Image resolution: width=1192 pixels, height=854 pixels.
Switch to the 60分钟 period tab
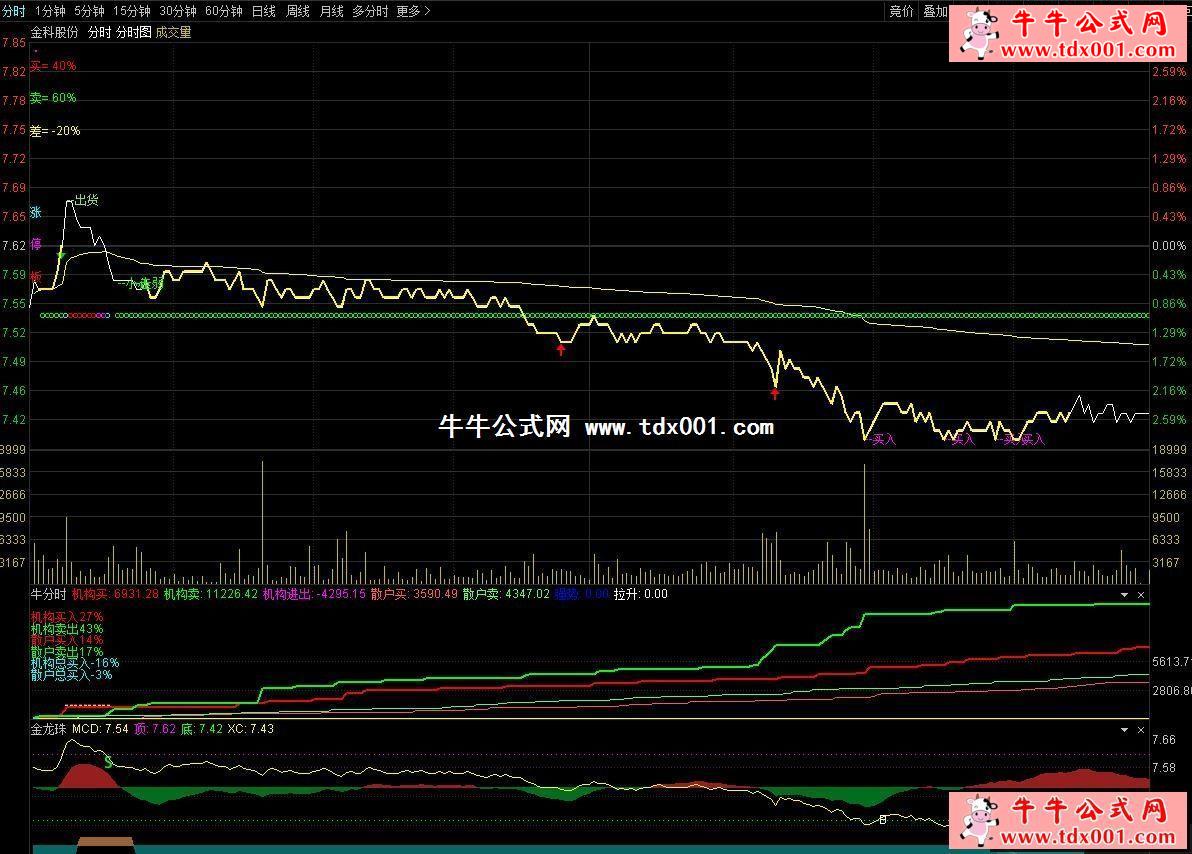(x=224, y=11)
